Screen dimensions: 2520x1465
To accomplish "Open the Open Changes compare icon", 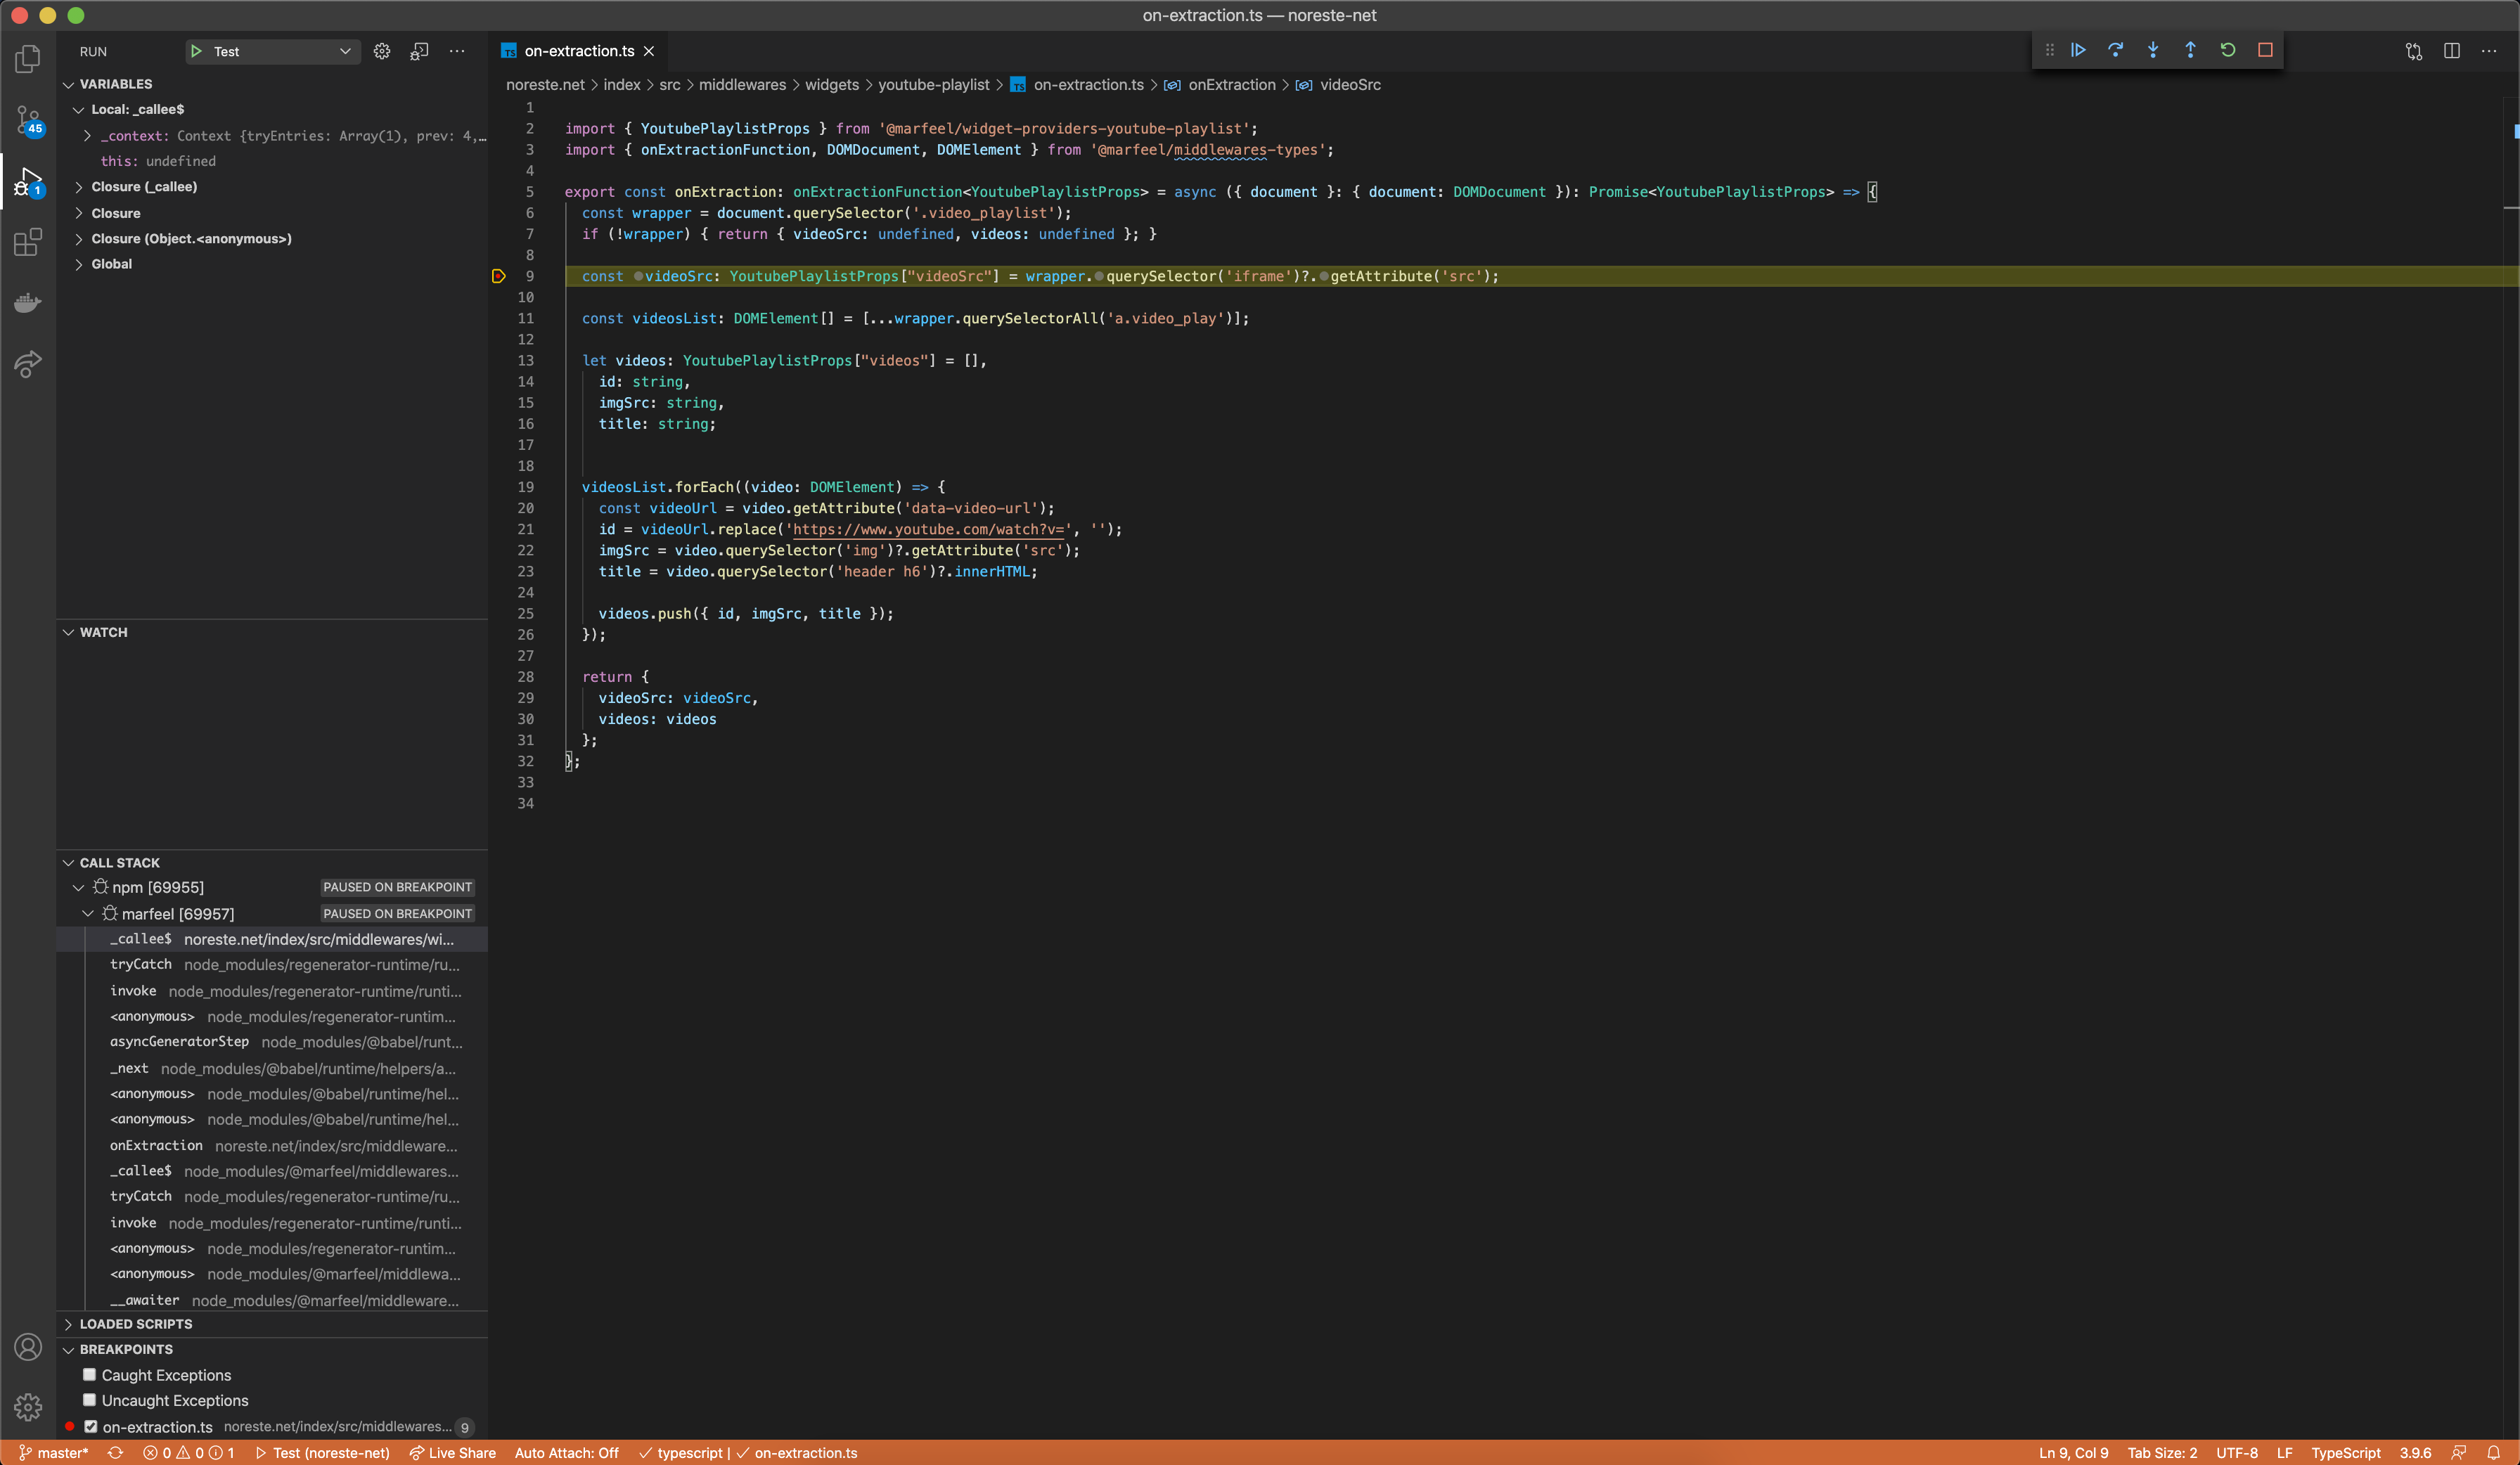I will (2414, 51).
